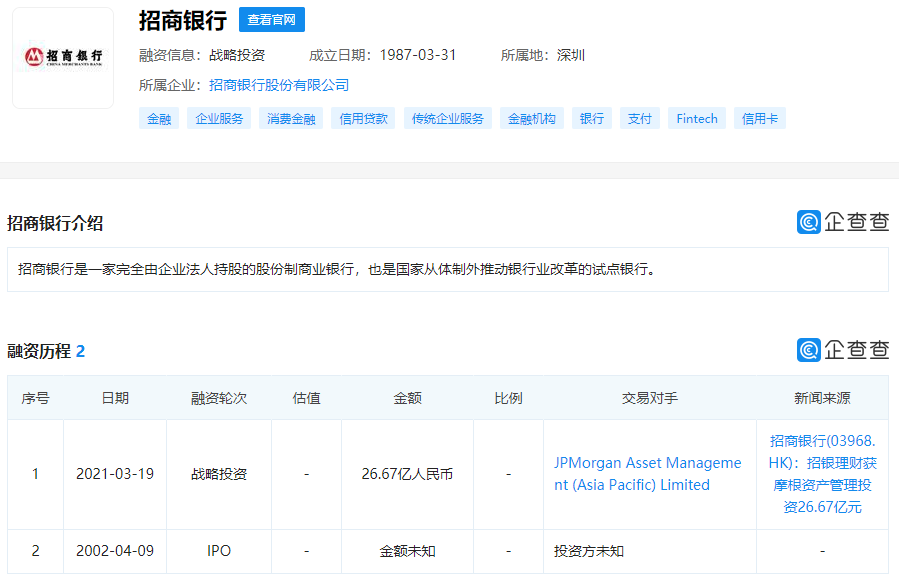This screenshot has height=588, width=899.
Task: Click the 新闻来源 column header
Action: click(x=822, y=398)
